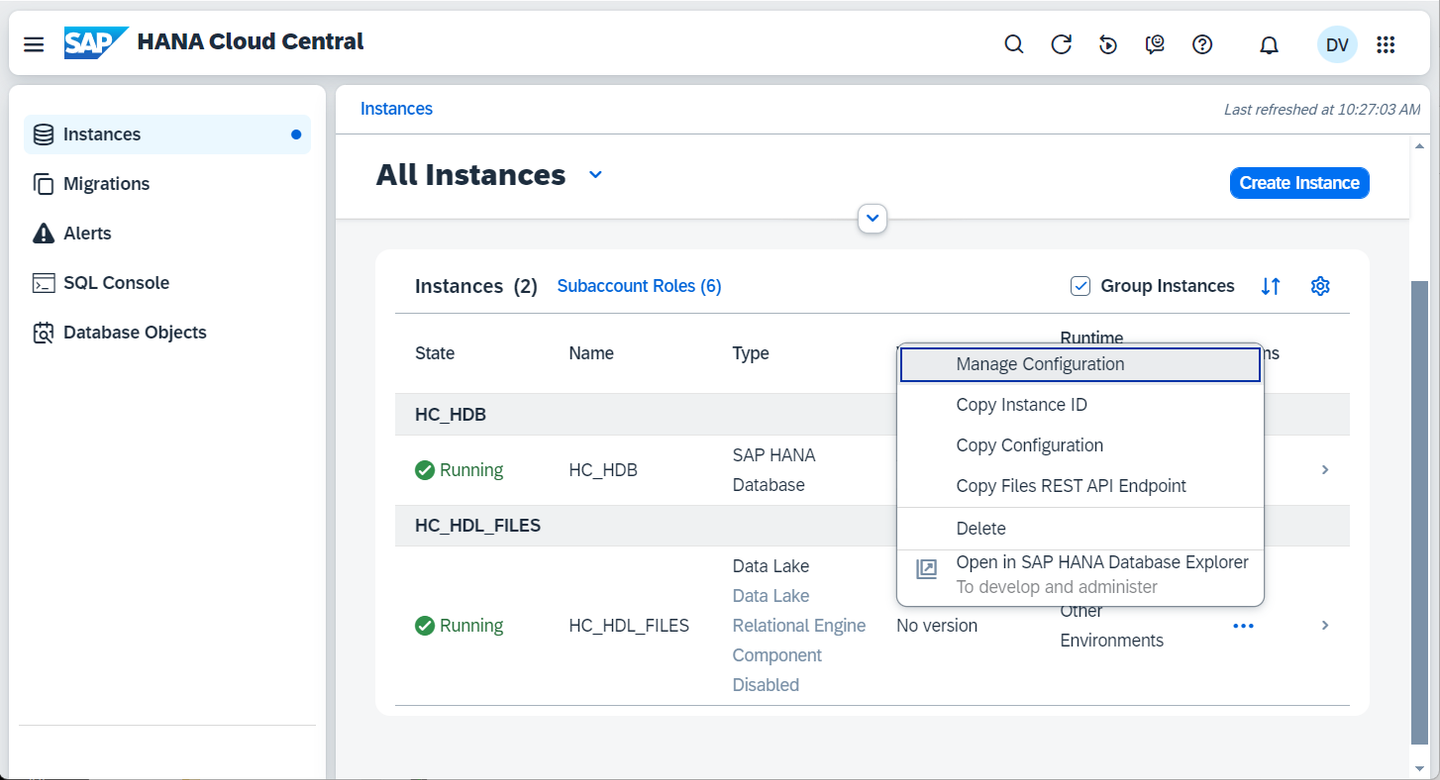Open the product switcher grid icon

point(1386,44)
